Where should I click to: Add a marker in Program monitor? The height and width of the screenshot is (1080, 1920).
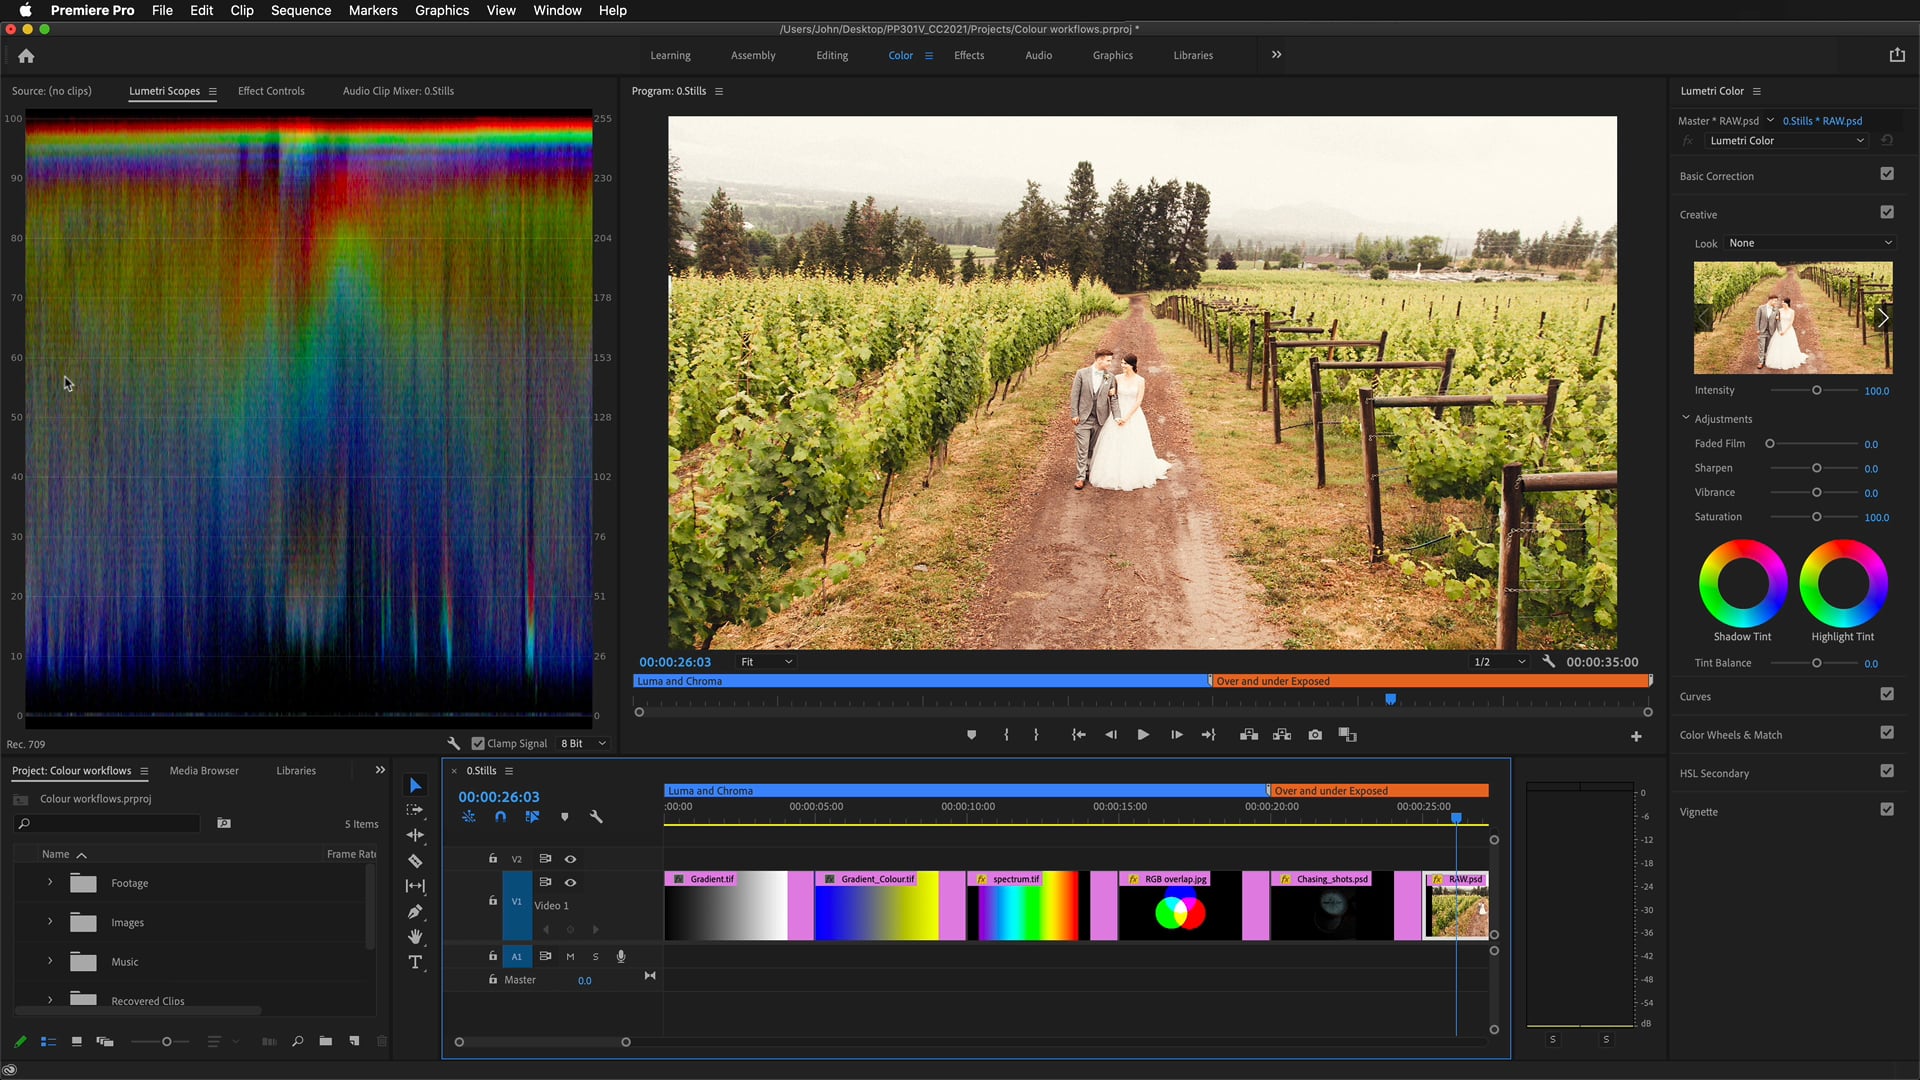point(971,735)
